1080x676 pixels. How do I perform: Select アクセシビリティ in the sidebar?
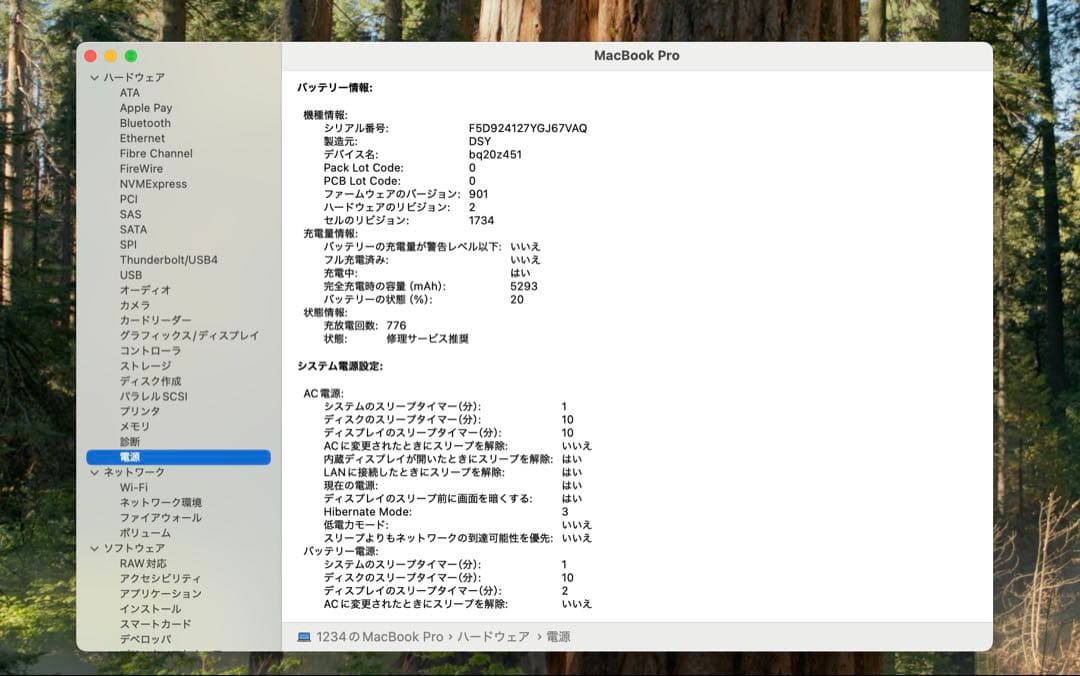pos(160,578)
